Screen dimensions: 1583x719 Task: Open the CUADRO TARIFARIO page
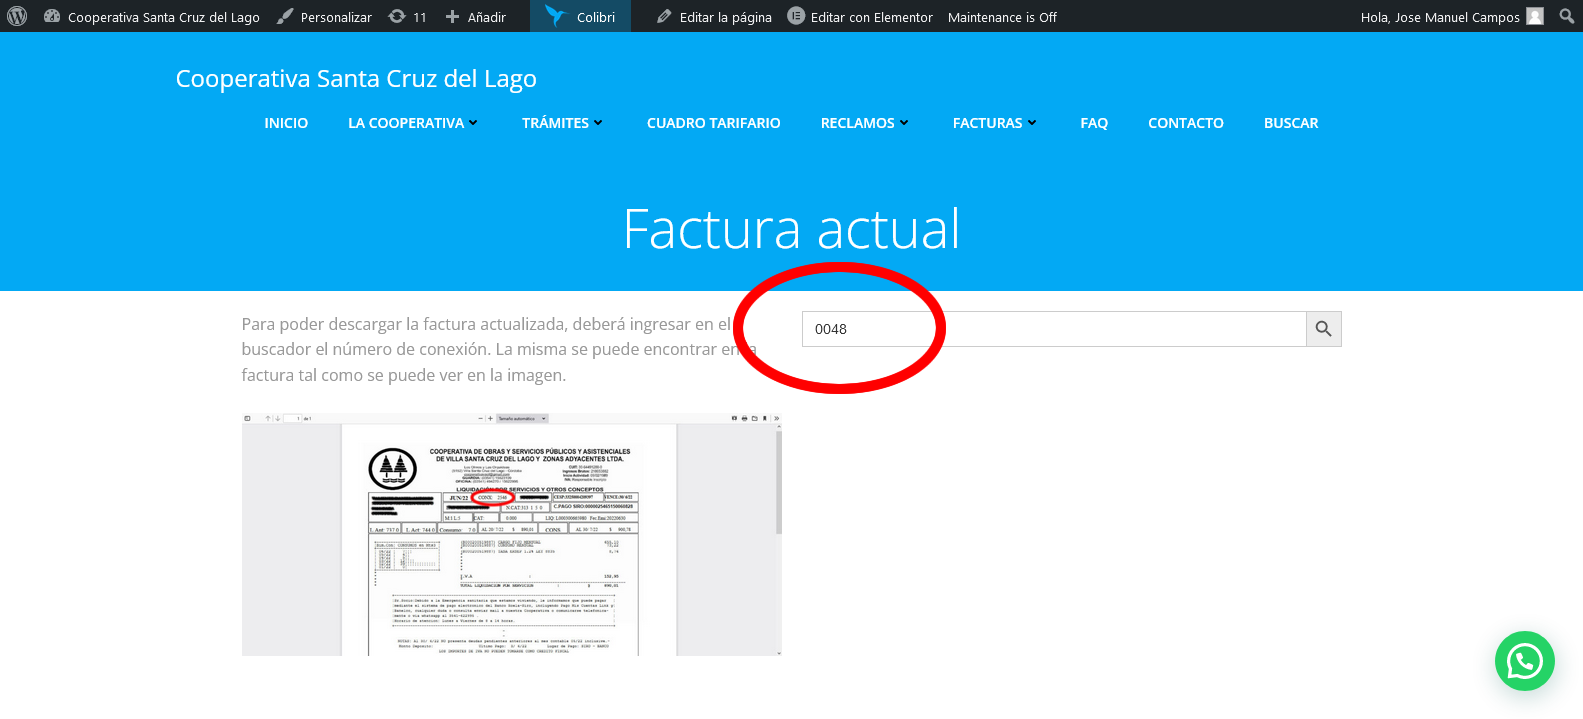pos(713,123)
